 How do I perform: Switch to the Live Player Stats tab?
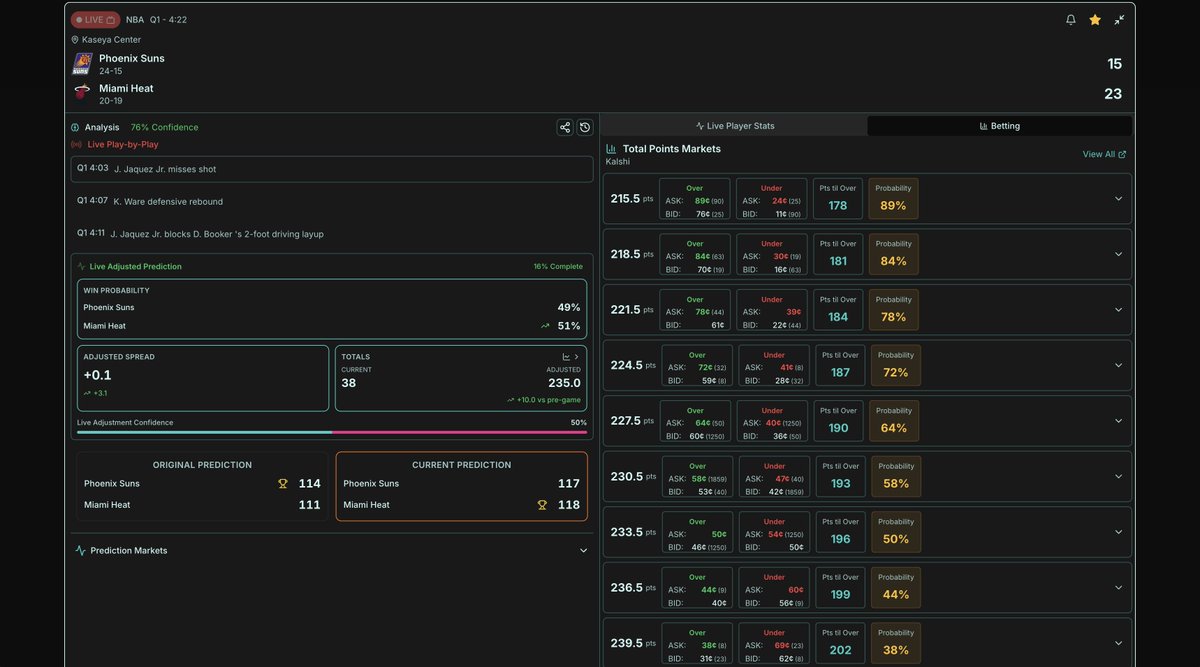click(735, 126)
